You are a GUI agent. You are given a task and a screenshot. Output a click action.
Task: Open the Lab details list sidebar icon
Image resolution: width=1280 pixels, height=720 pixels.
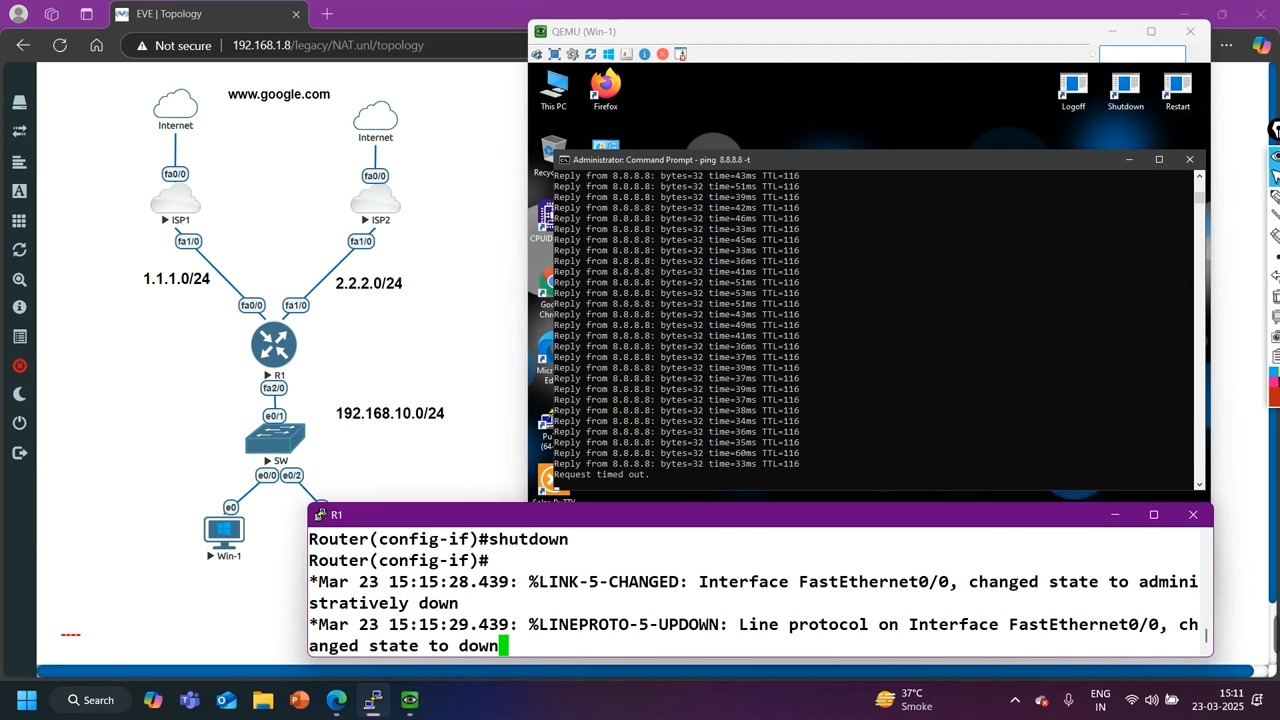pos(19,337)
